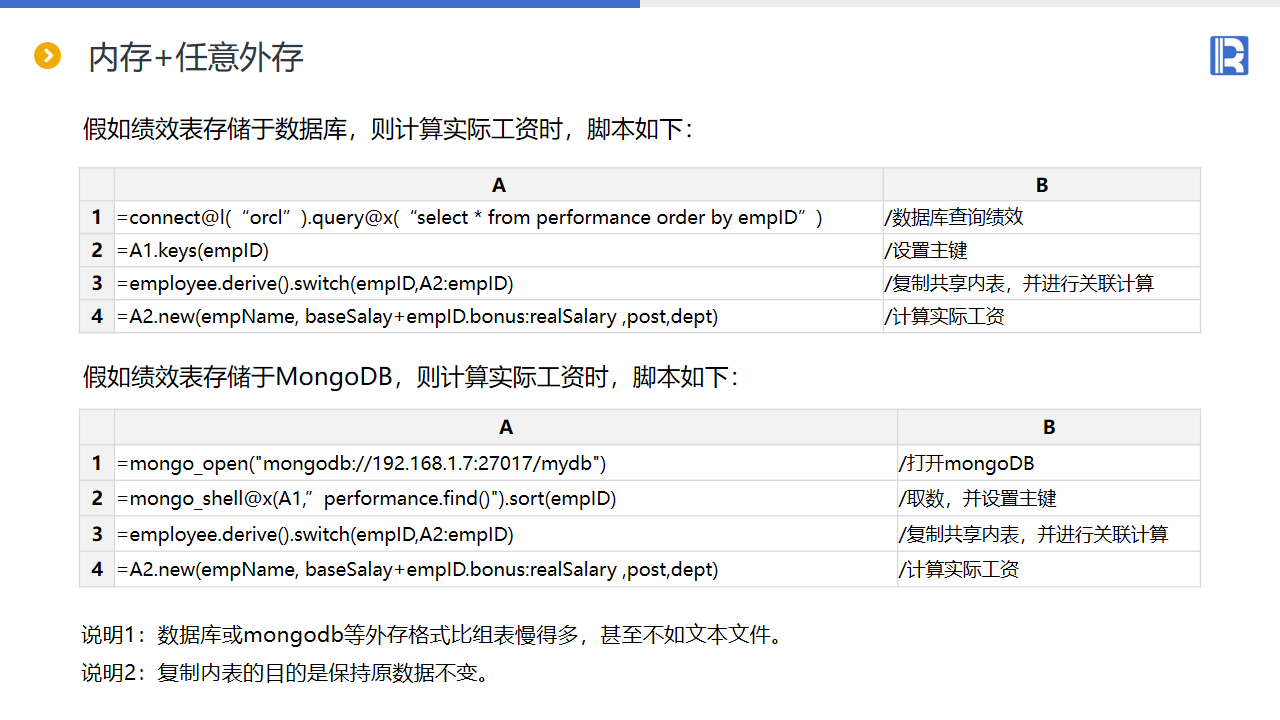Click the mongo_shell@x performance.find cell

(366, 499)
